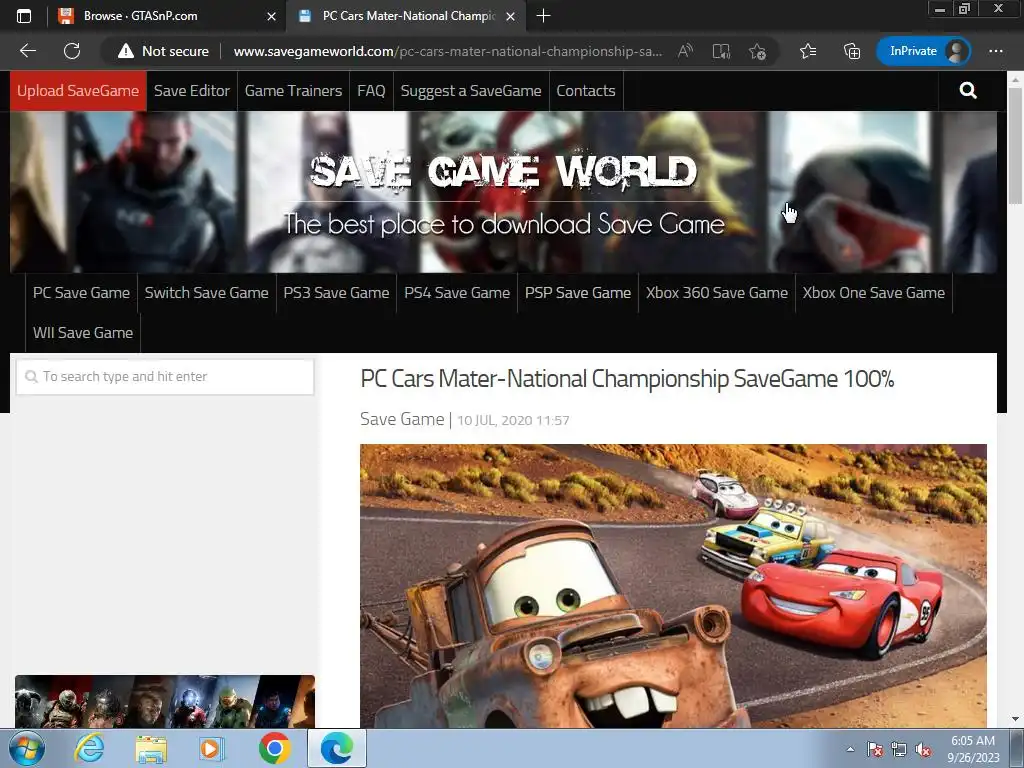
Task: Launch Google Chrome from taskbar
Action: pyautogui.click(x=274, y=748)
